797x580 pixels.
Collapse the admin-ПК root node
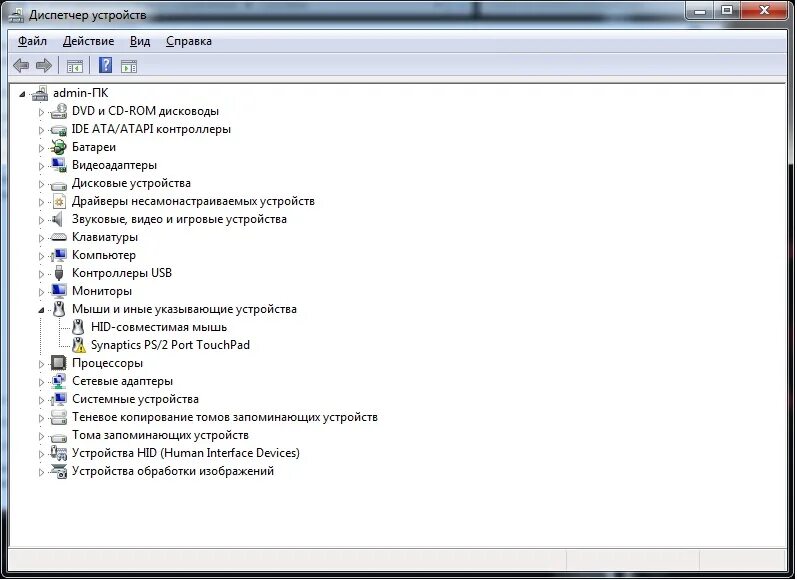coord(22,94)
